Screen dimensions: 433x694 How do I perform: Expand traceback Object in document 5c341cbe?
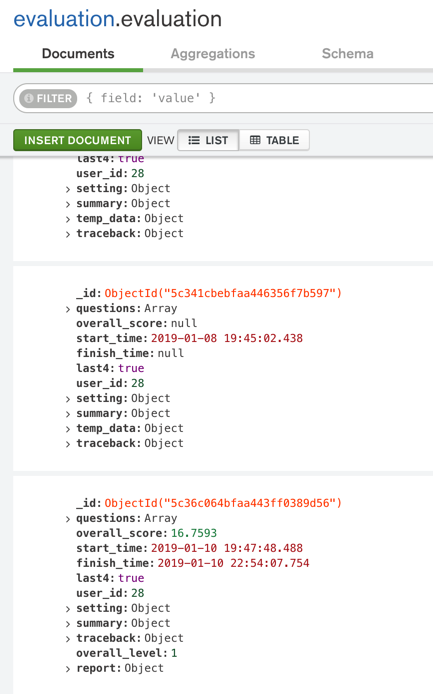[68, 444]
